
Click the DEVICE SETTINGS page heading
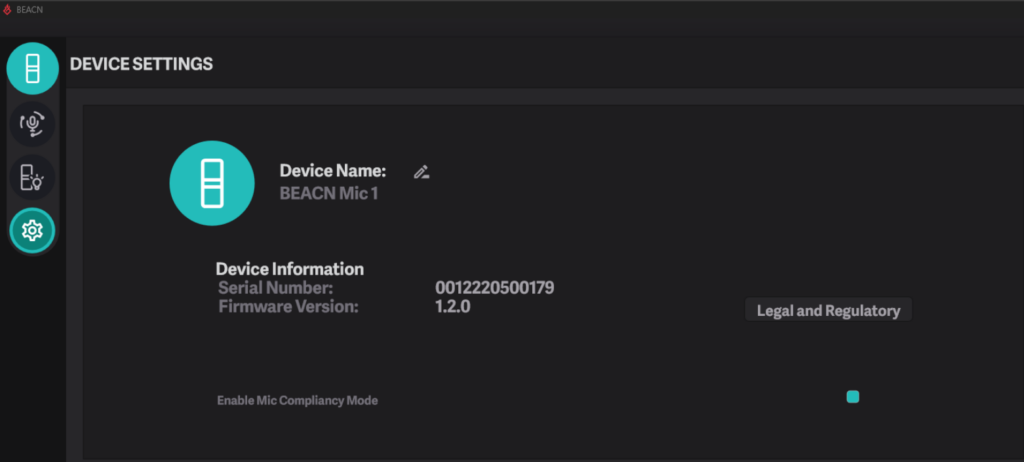pos(141,64)
